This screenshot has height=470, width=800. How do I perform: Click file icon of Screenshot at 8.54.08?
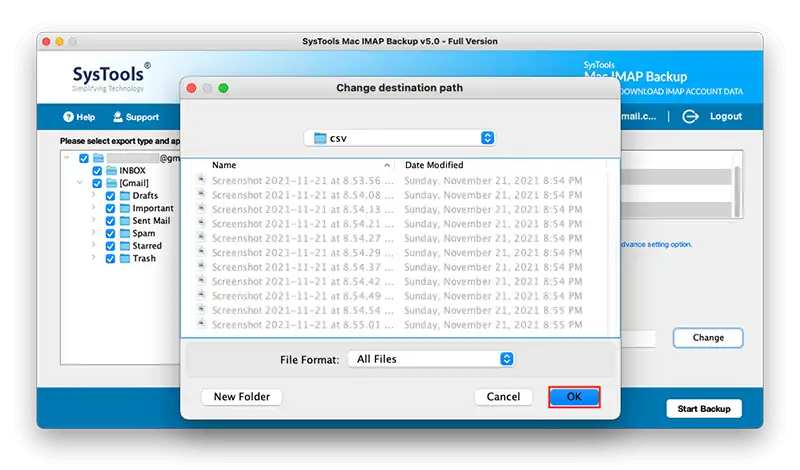[201, 194]
